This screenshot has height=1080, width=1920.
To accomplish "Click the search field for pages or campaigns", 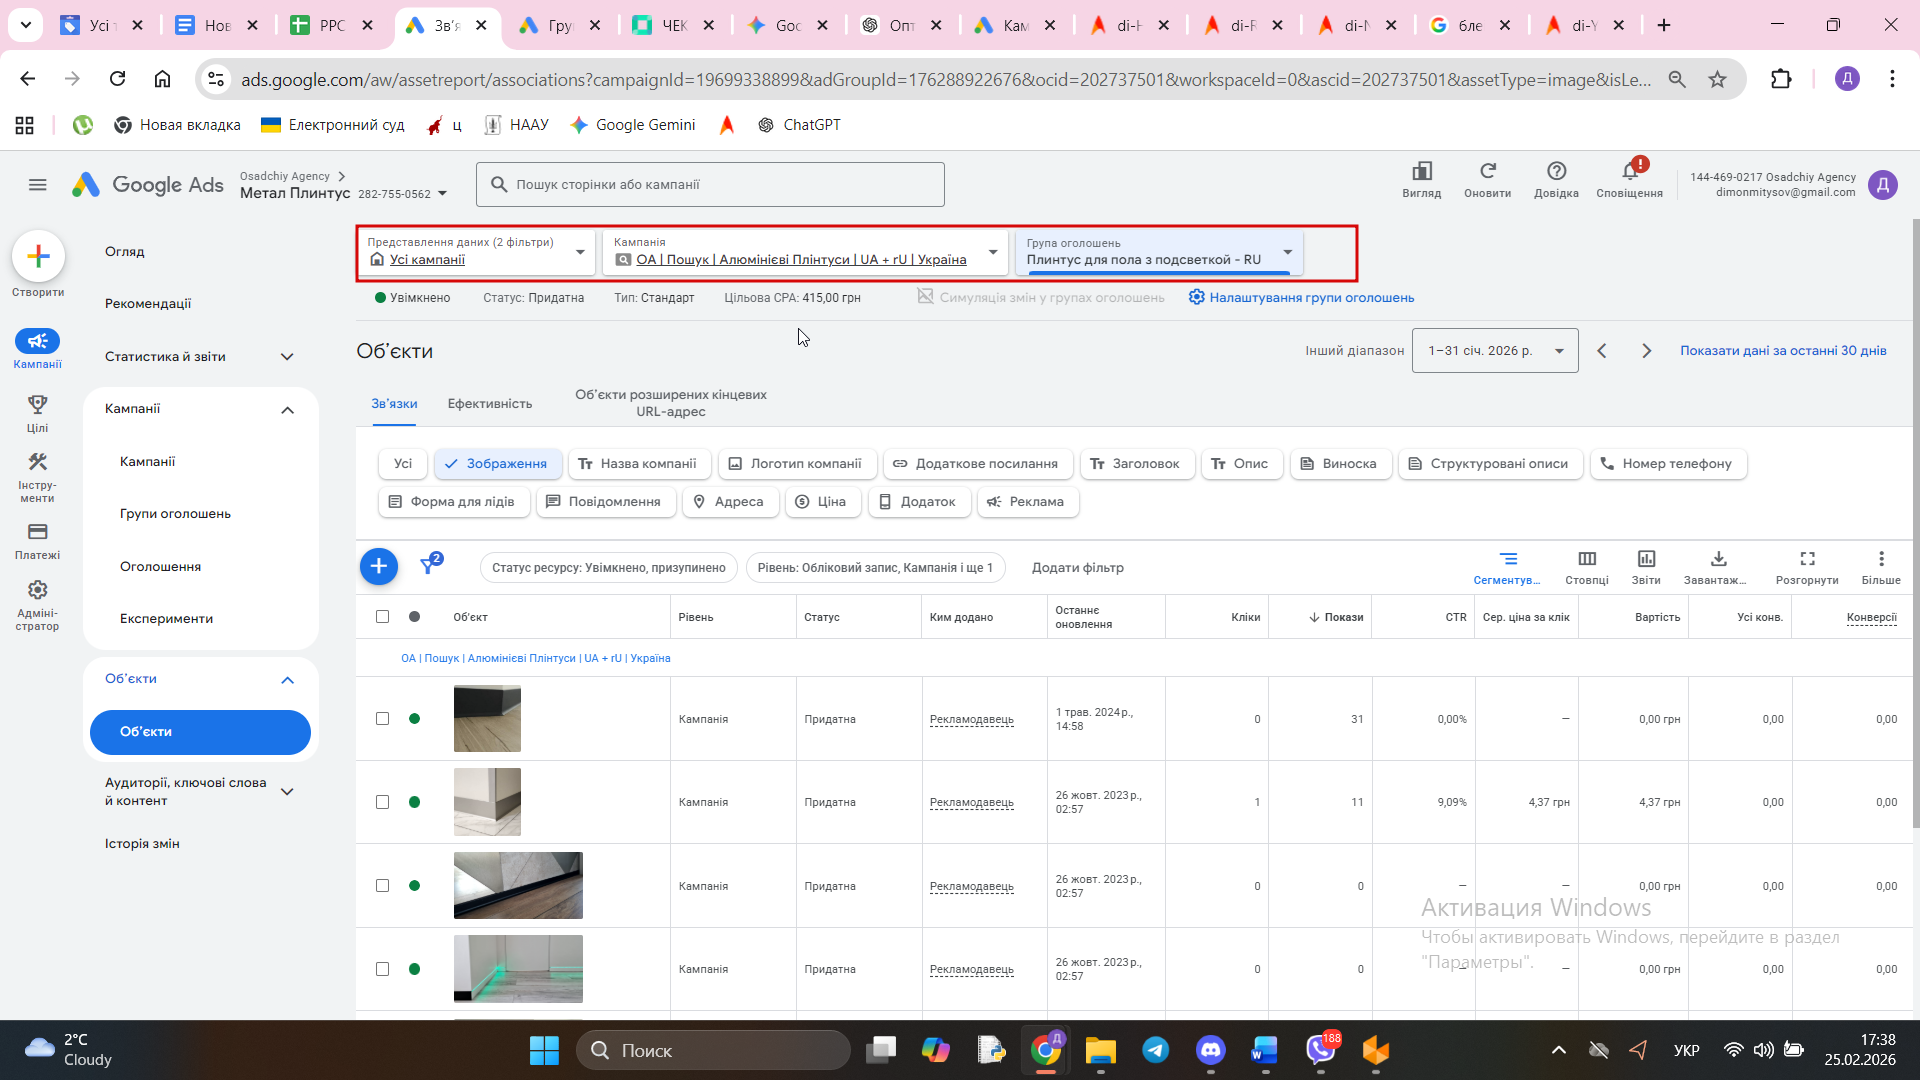I will click(710, 185).
